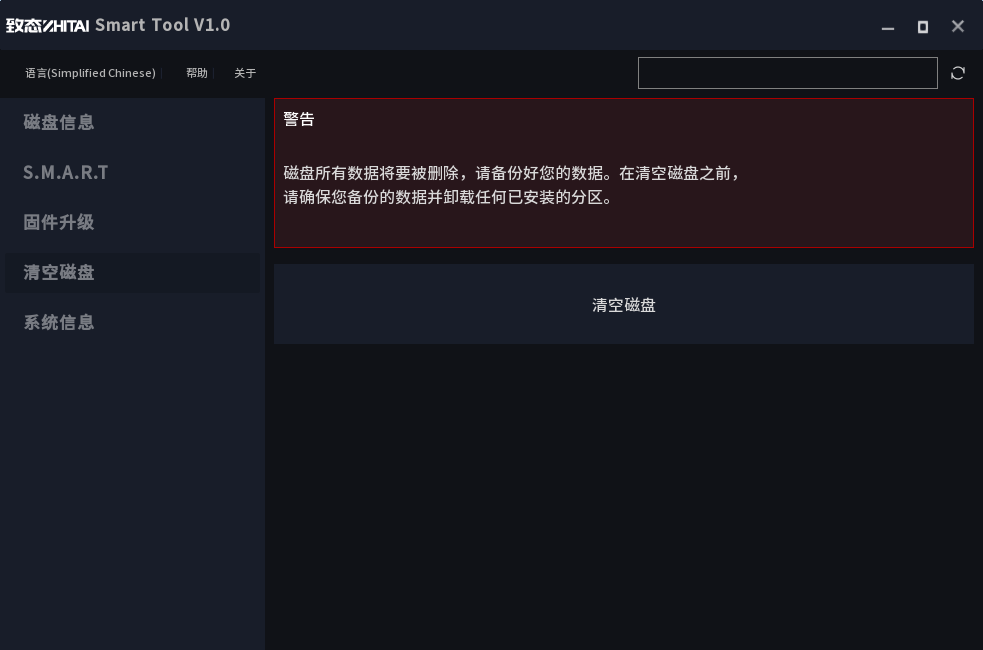Click the Smart Tool V1.0 title text

click(162, 25)
